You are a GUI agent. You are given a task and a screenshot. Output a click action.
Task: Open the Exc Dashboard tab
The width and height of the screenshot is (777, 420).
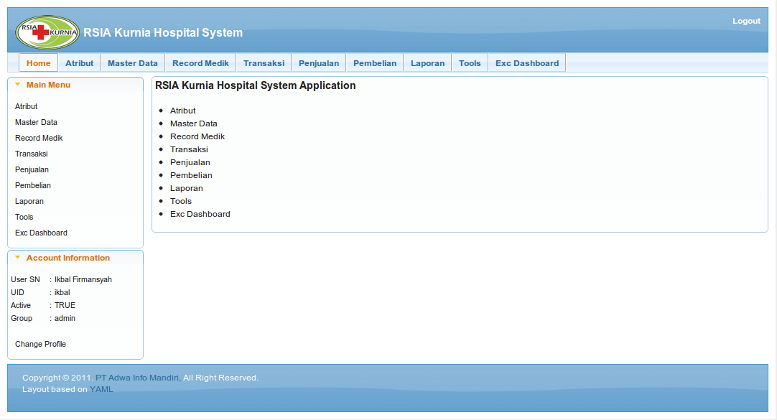coord(527,63)
